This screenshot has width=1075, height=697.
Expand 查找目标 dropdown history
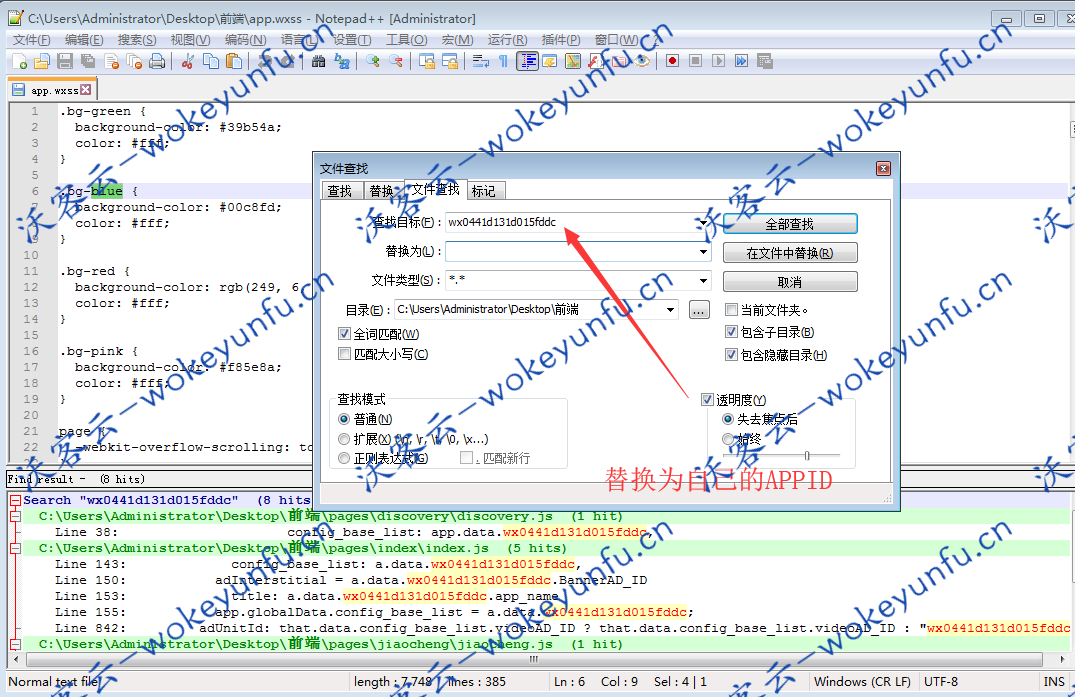(x=703, y=222)
